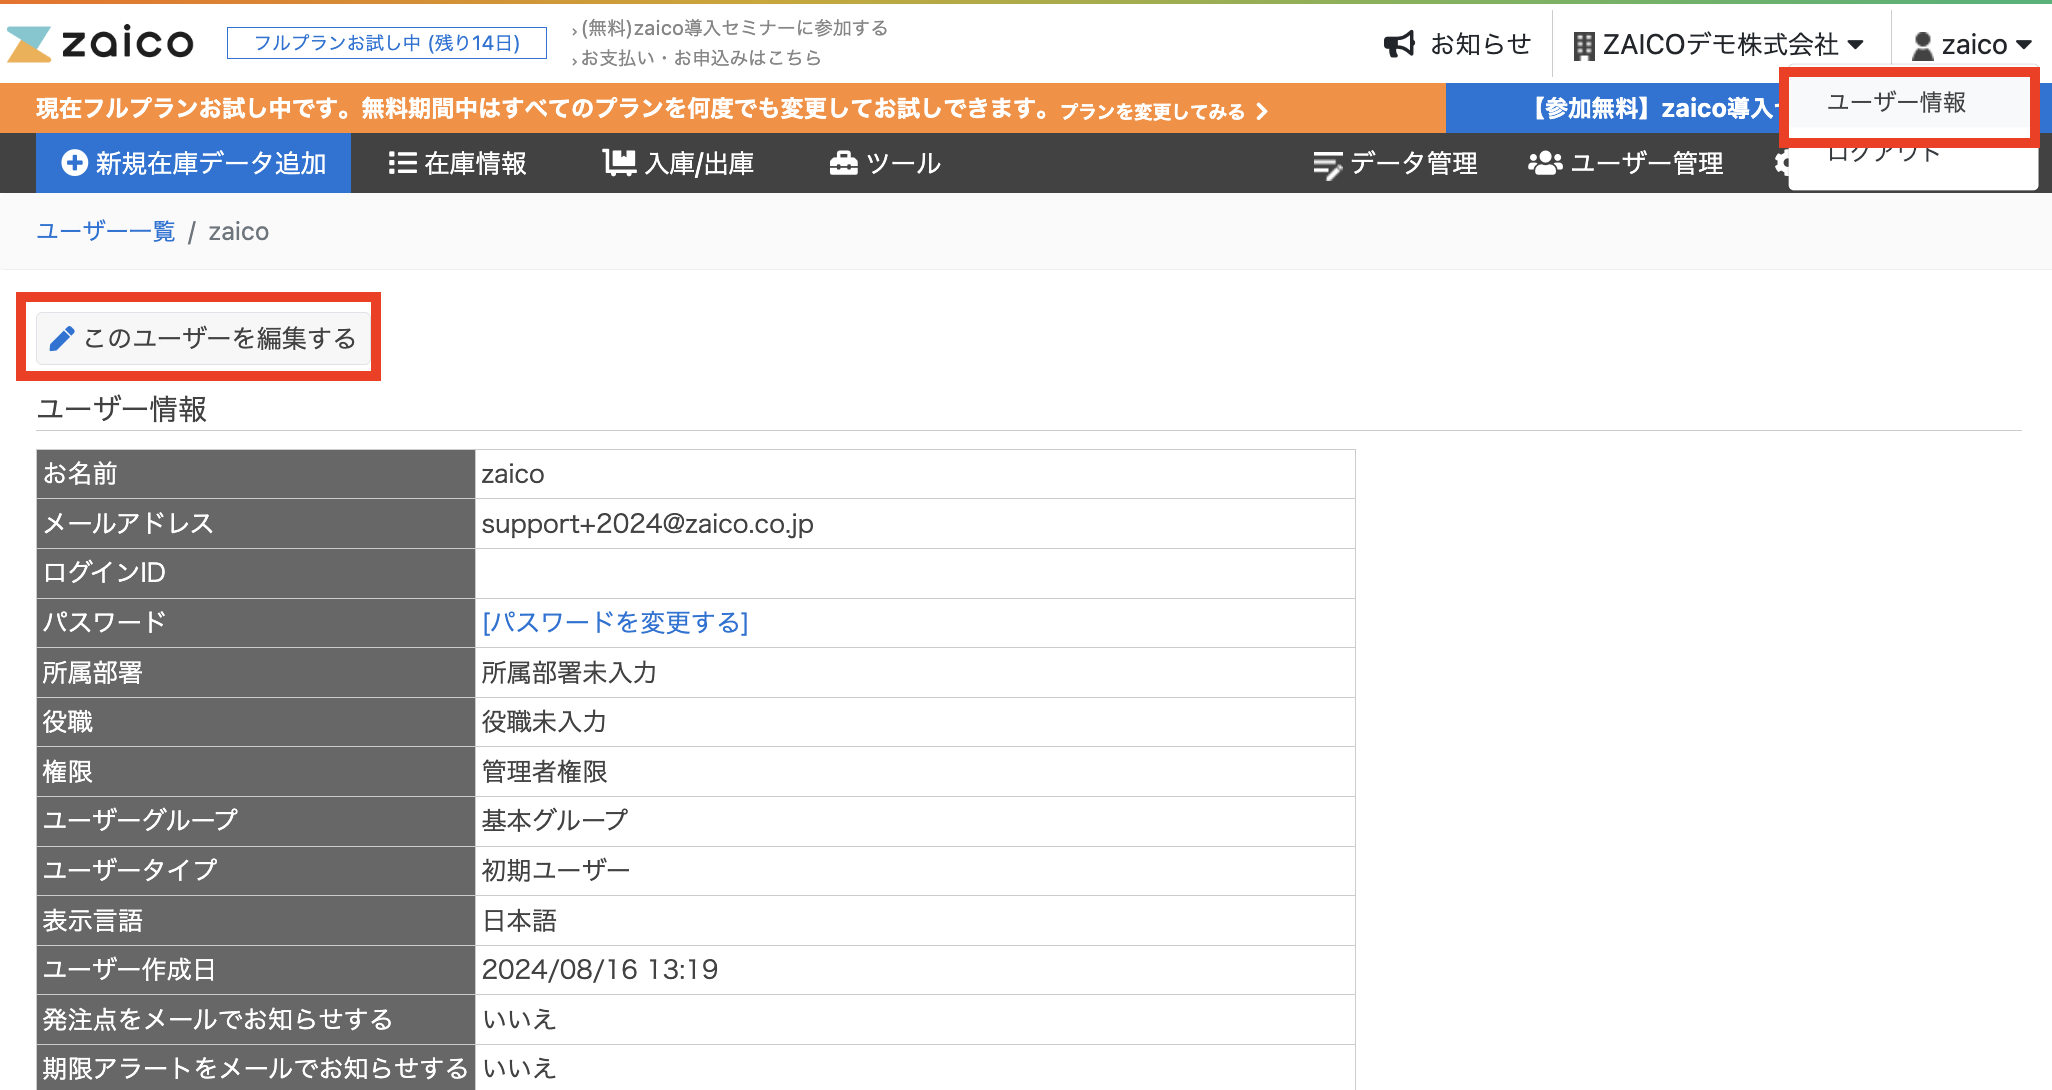
Task: Click the 所属部署未入力 value
Action: [569, 672]
